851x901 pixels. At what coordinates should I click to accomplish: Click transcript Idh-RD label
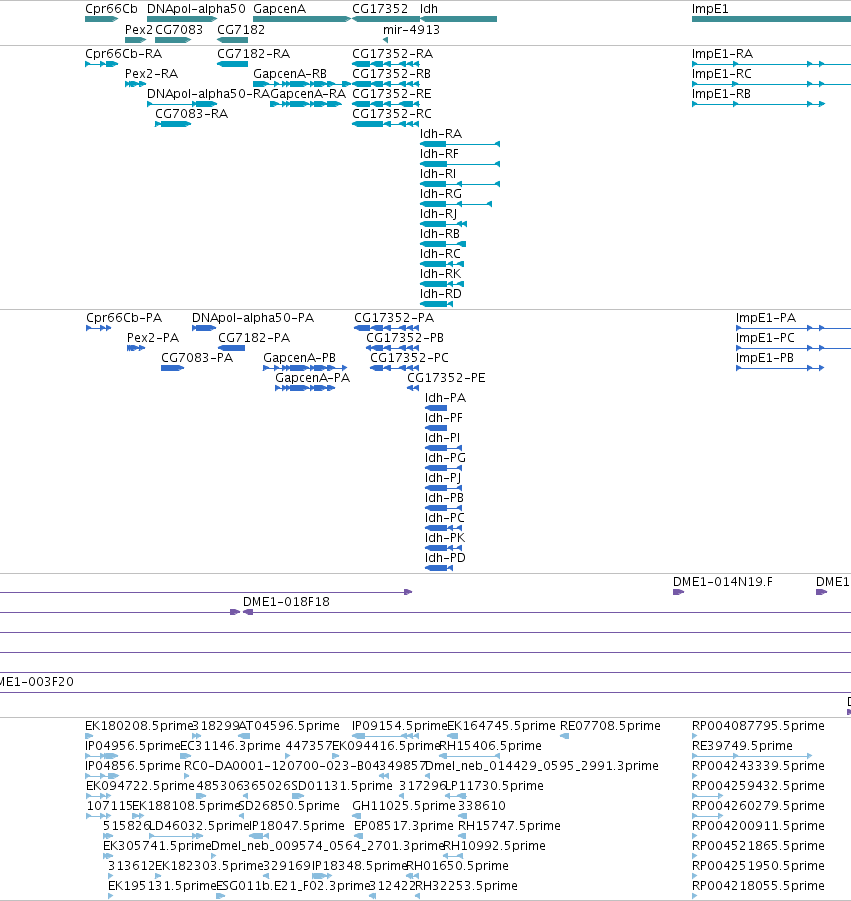(441, 294)
